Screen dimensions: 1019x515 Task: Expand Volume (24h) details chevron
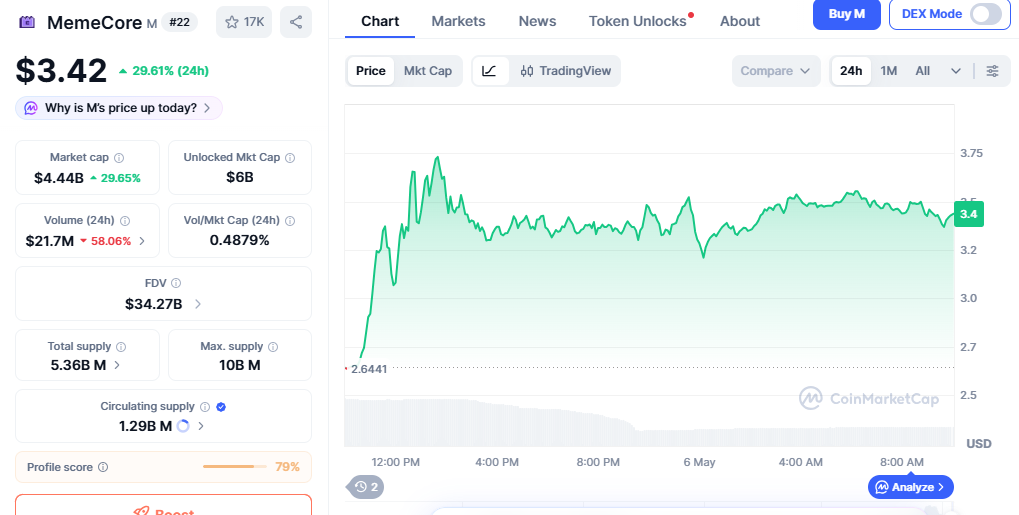pyautogui.click(x=142, y=241)
